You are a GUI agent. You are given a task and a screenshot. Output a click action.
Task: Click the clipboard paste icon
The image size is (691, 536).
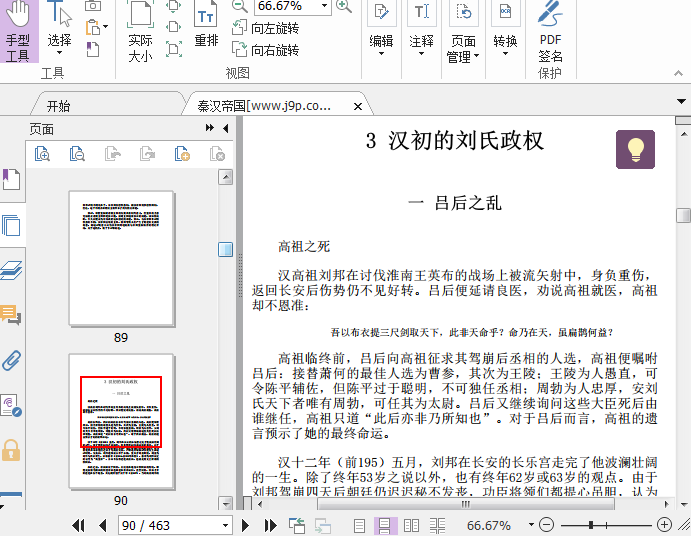click(93, 27)
